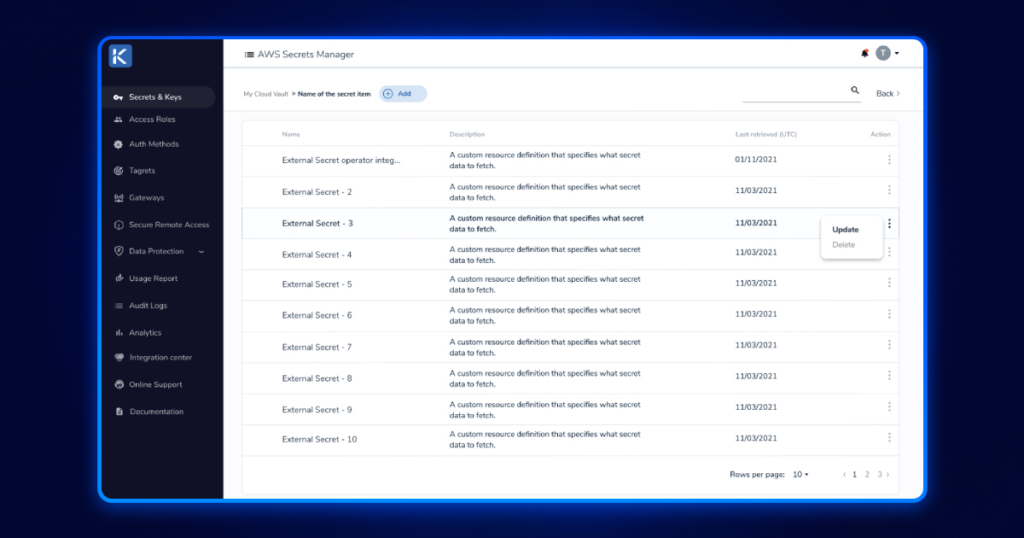
Task: Click the Description column header
Action: coord(467,134)
